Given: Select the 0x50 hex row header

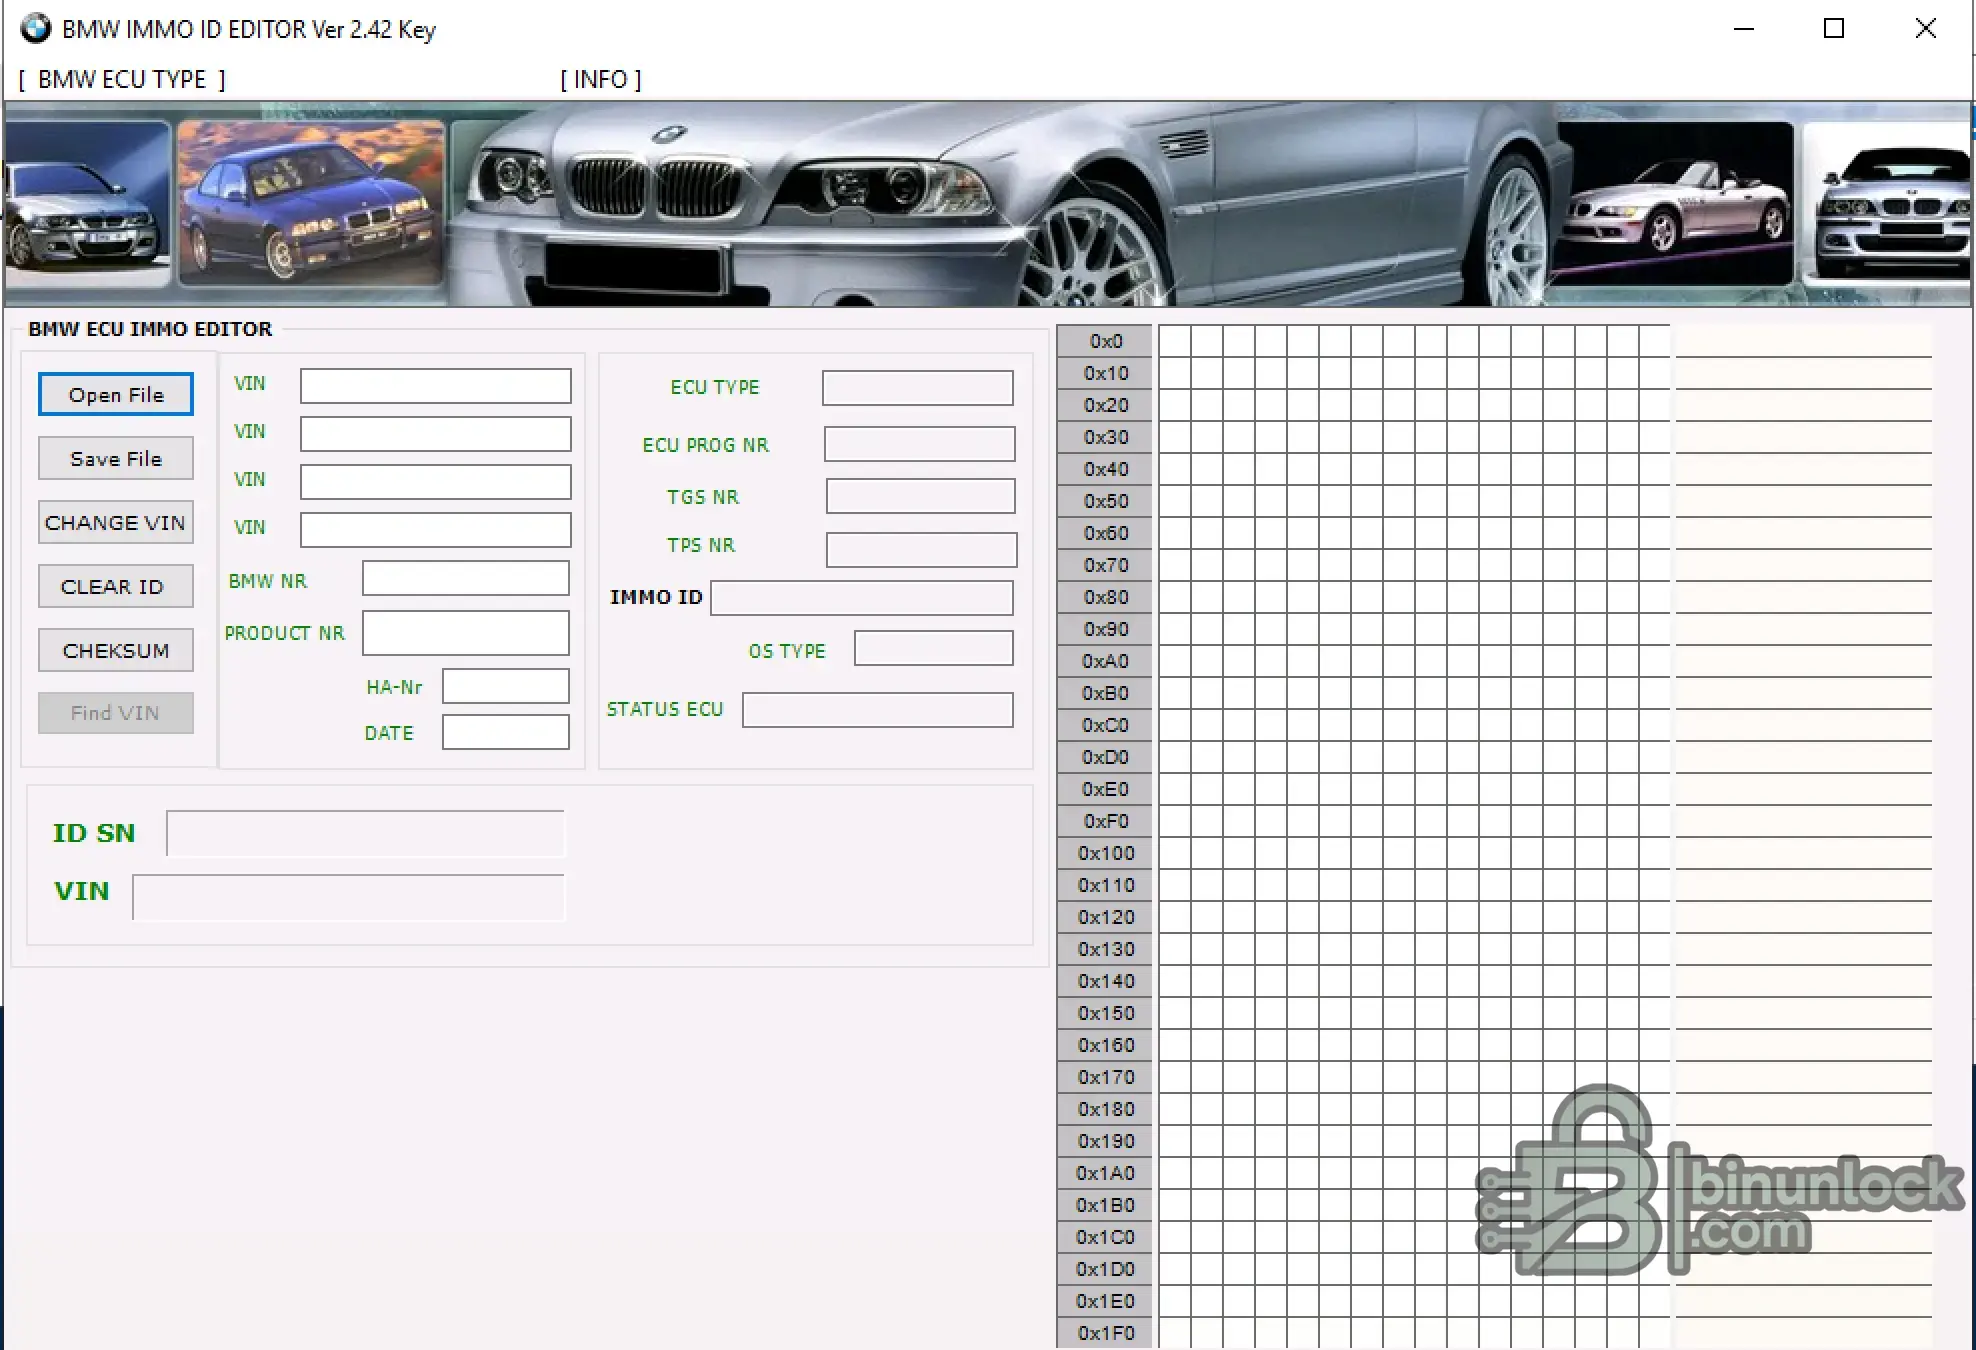Looking at the screenshot, I should (1105, 501).
